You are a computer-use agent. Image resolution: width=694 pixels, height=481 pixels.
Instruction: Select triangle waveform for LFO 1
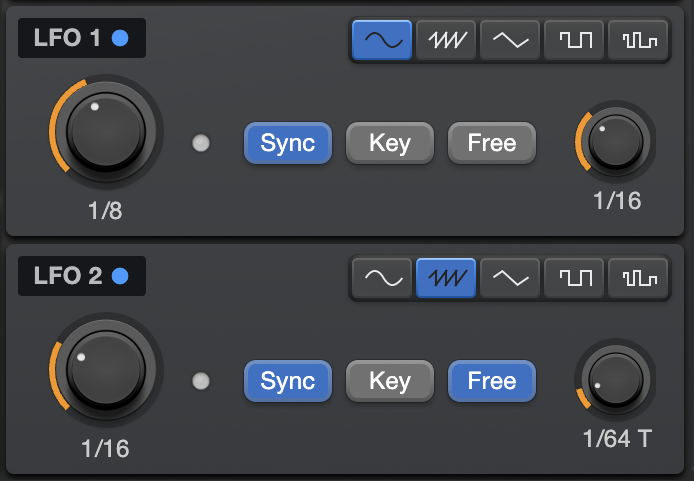pyautogui.click(x=510, y=40)
